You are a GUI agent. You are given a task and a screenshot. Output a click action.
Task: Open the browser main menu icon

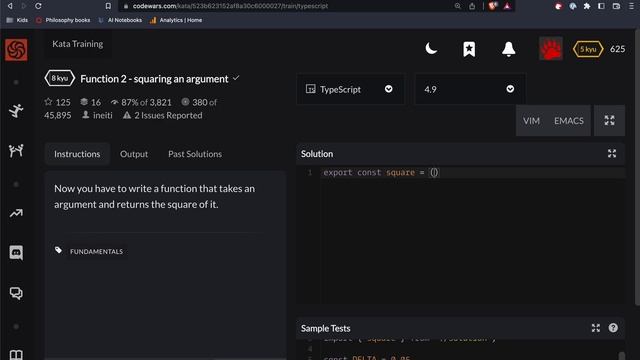pos(631,6)
